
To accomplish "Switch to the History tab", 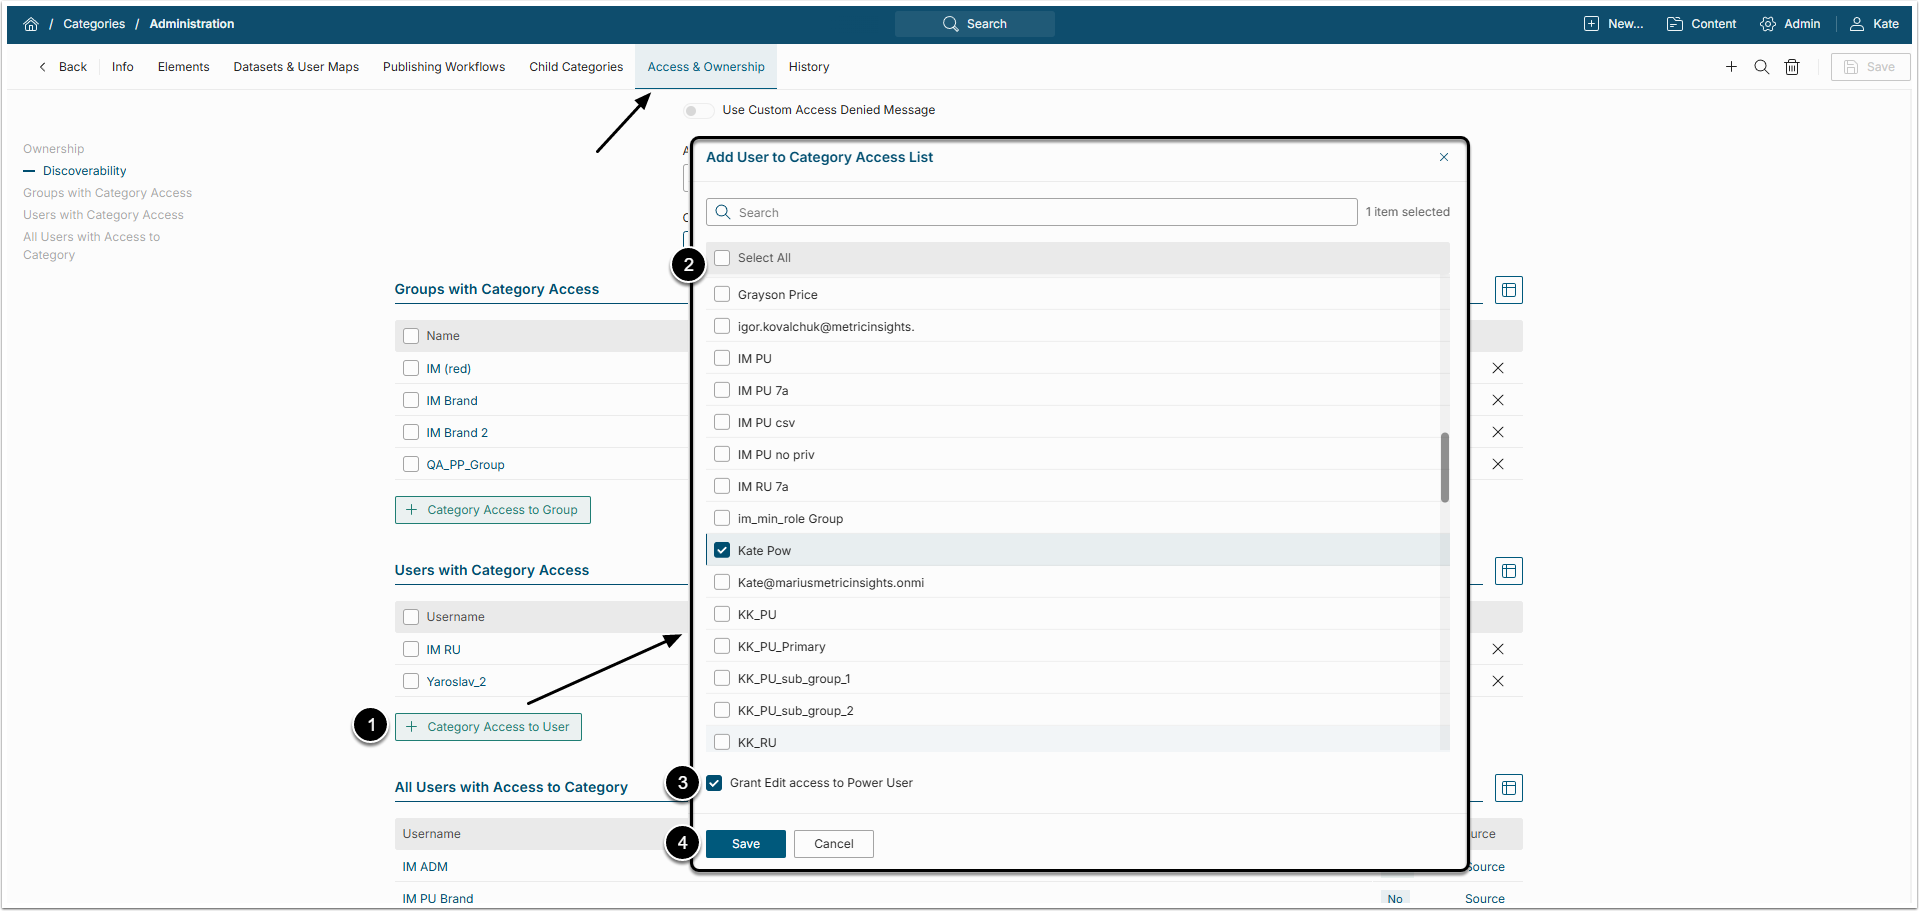I will click(x=808, y=67).
